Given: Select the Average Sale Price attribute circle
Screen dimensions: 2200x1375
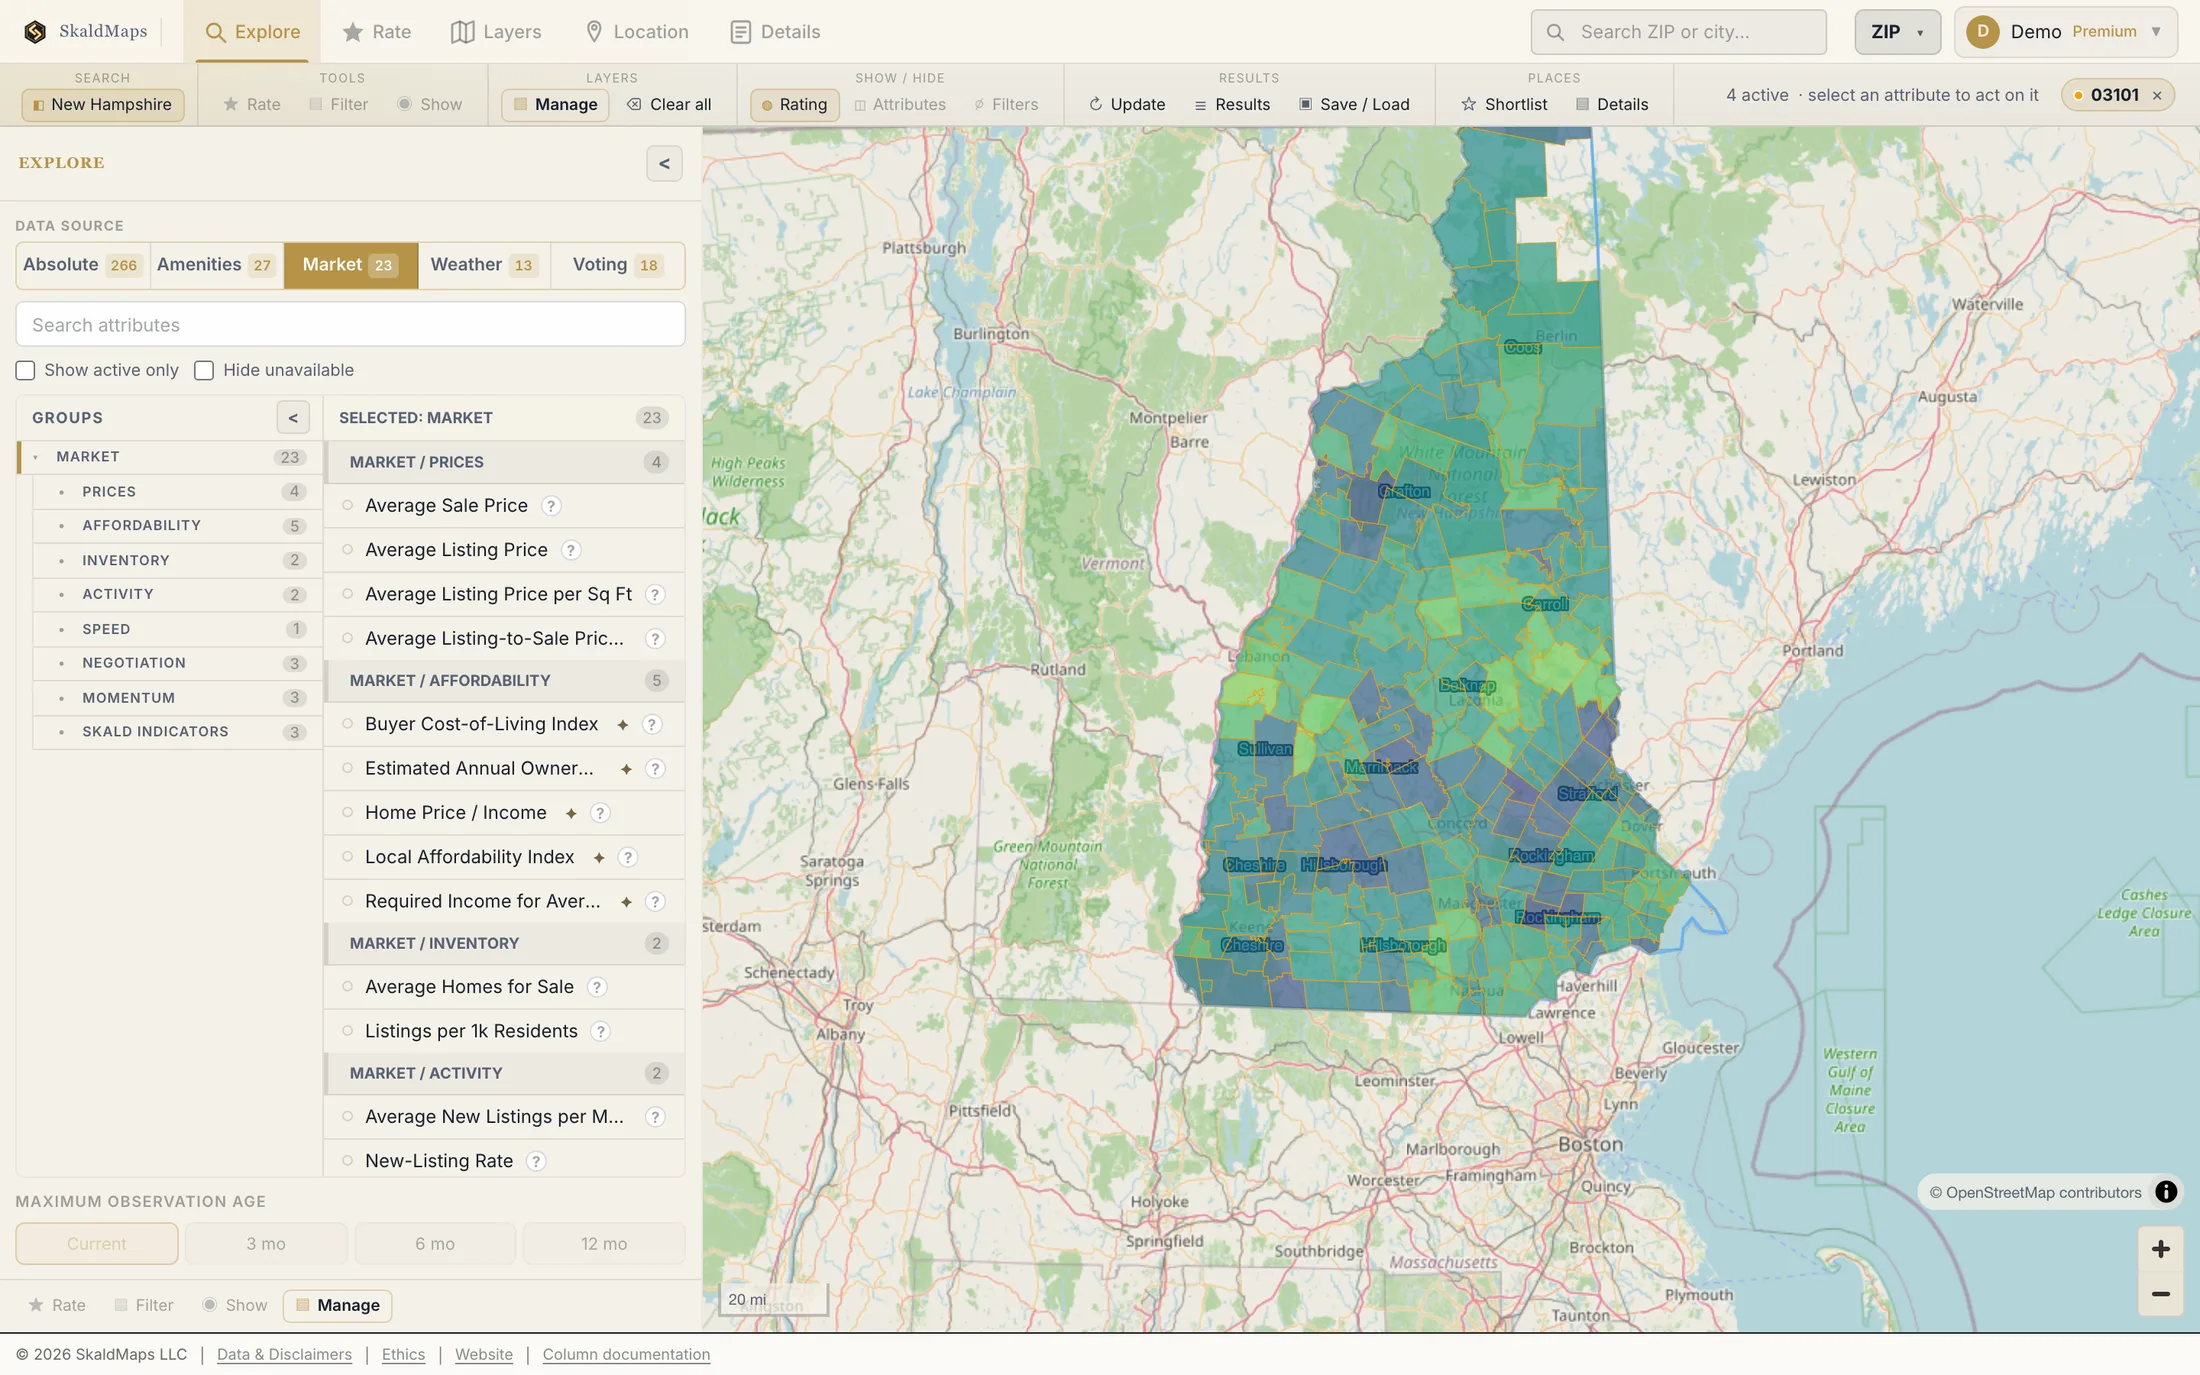Looking at the screenshot, I should coord(347,506).
